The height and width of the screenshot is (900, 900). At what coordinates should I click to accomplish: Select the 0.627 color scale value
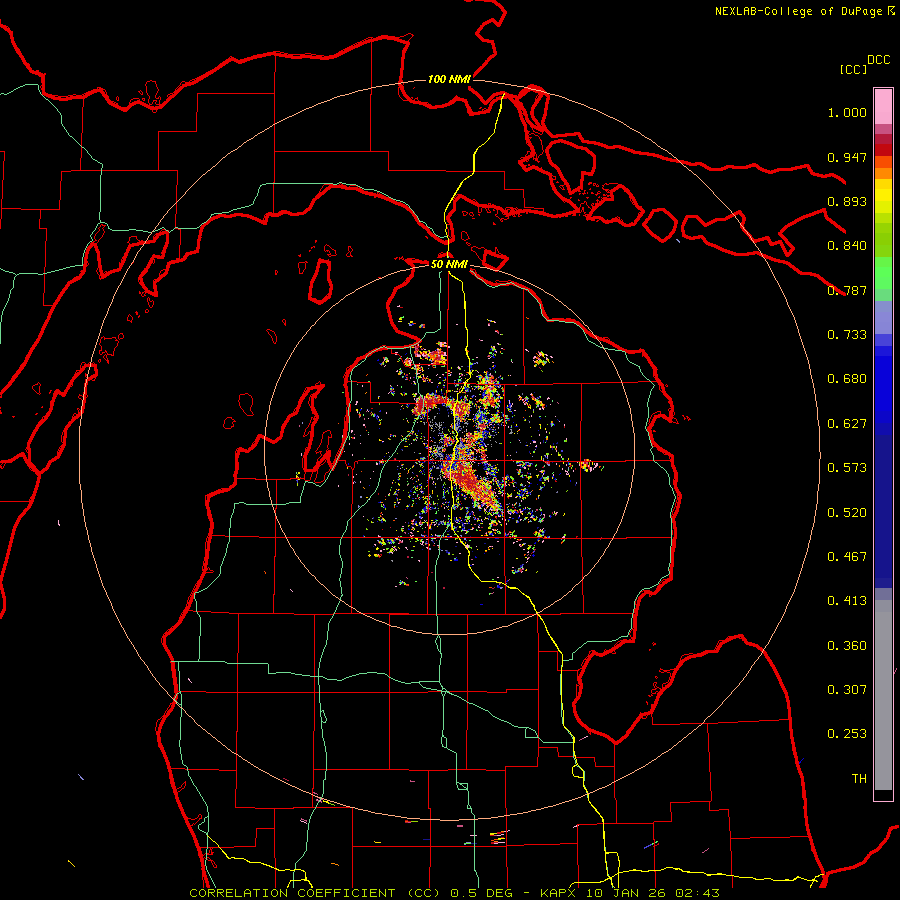click(847, 424)
